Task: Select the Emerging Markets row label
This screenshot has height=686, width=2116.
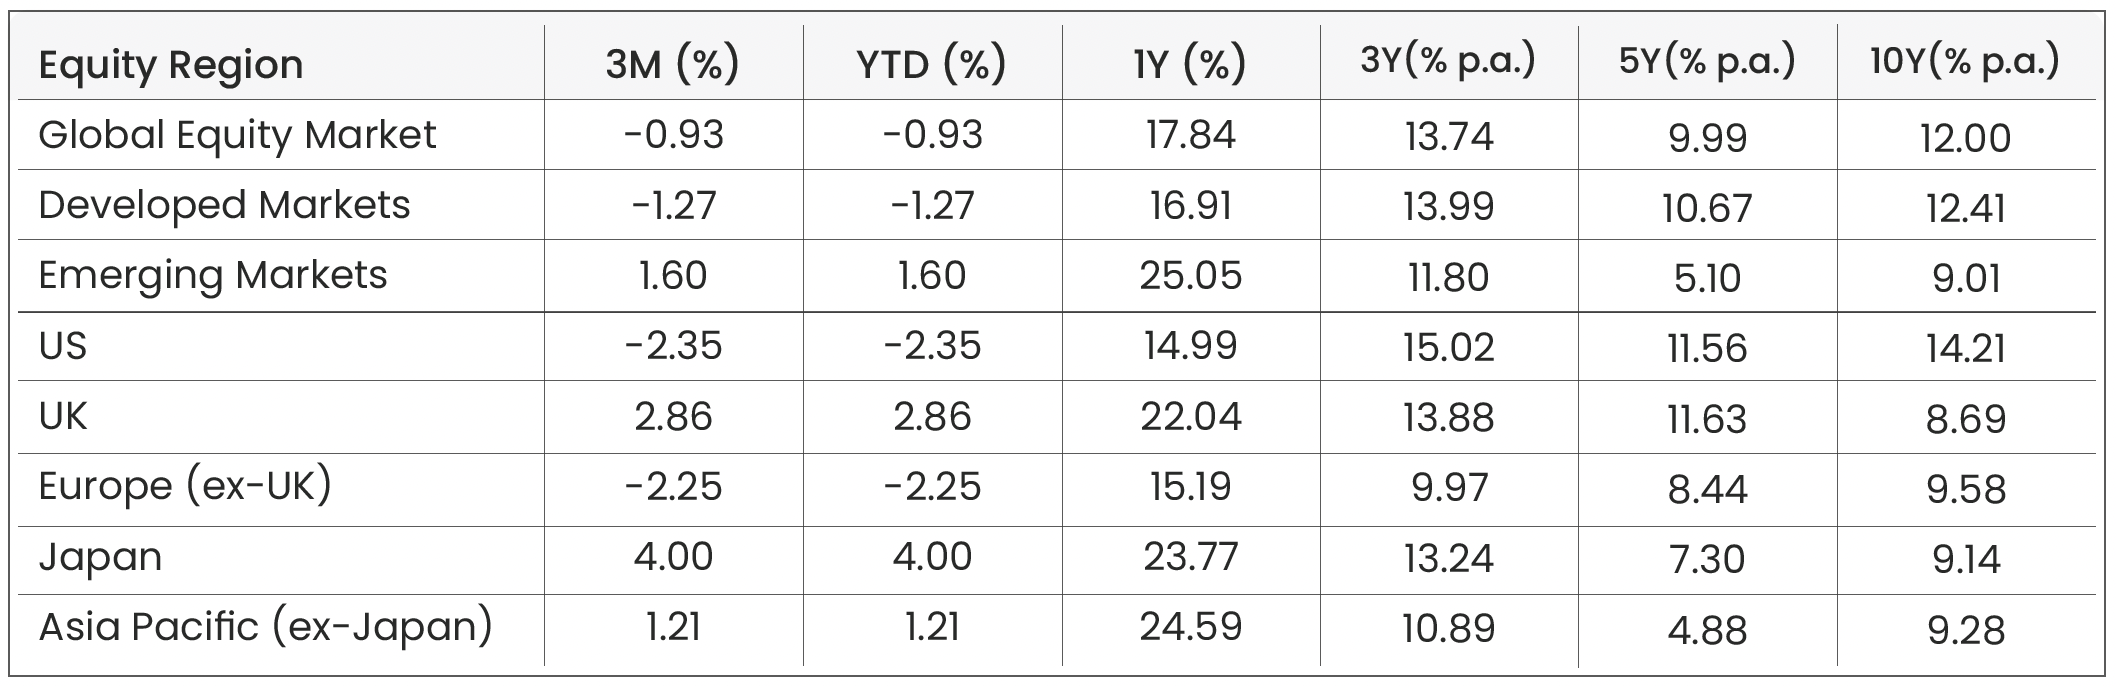Action: 212,275
